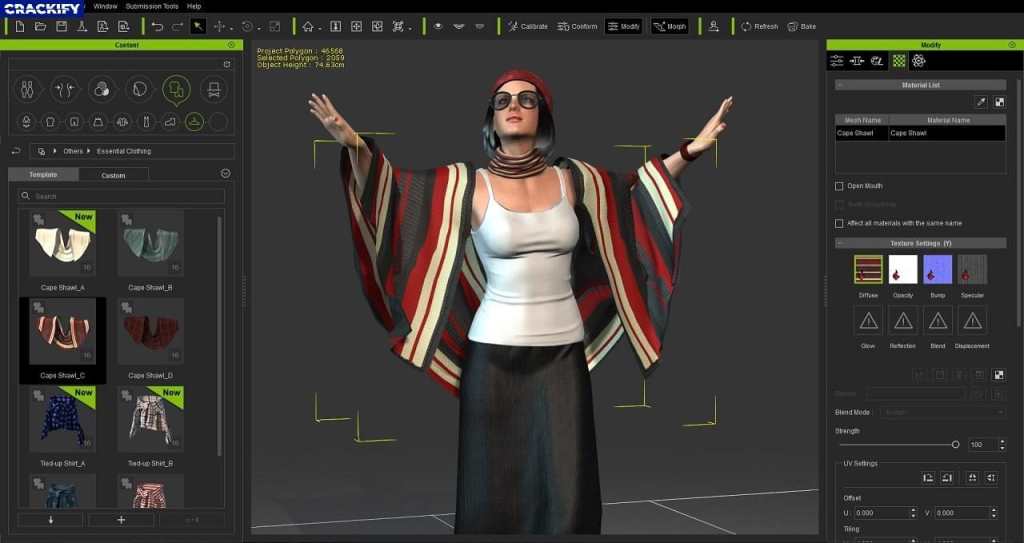Select the Skirt clothing subcategory icon

pyautogui.click(x=98, y=122)
